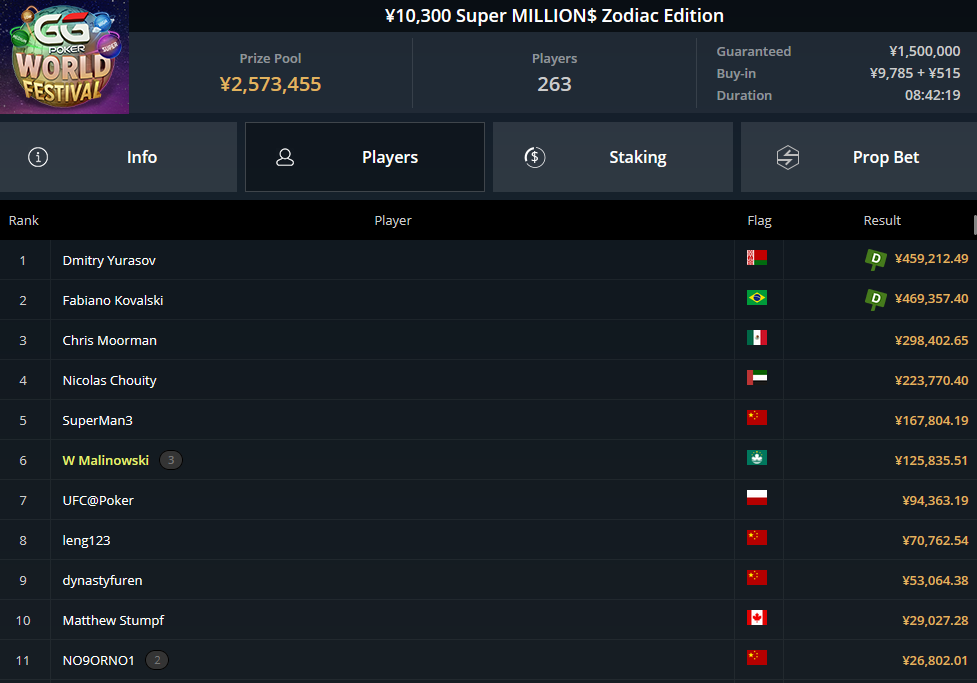Click the Info circle icon
The height and width of the screenshot is (683, 977).
(x=38, y=157)
